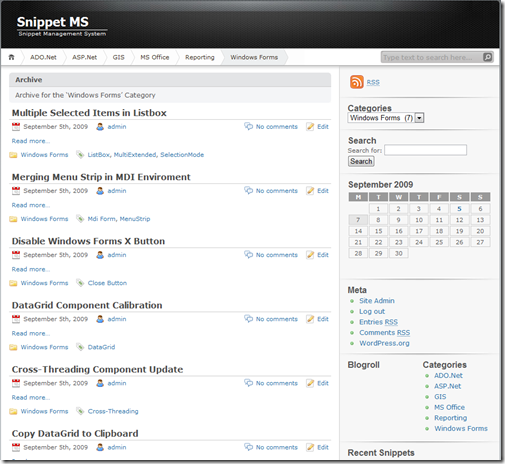The width and height of the screenshot is (505, 464).
Task: Select September 5 in the calendar
Action: click(x=459, y=209)
